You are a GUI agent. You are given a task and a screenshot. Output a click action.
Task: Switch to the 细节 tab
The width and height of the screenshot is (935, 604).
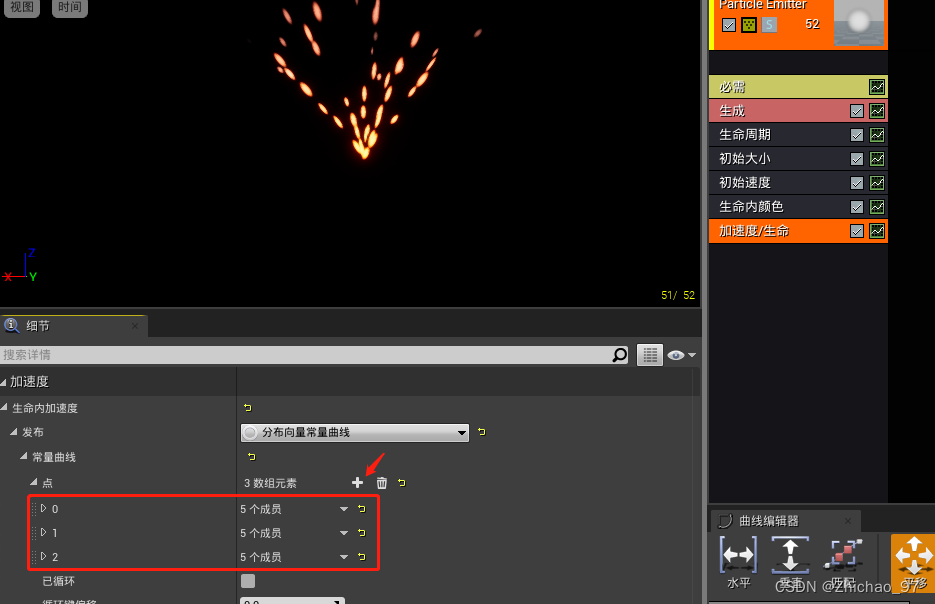point(73,326)
